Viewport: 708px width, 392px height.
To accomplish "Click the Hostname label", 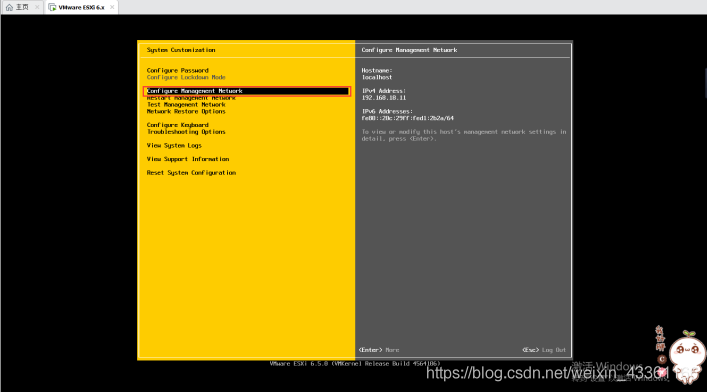I will 377,70.
